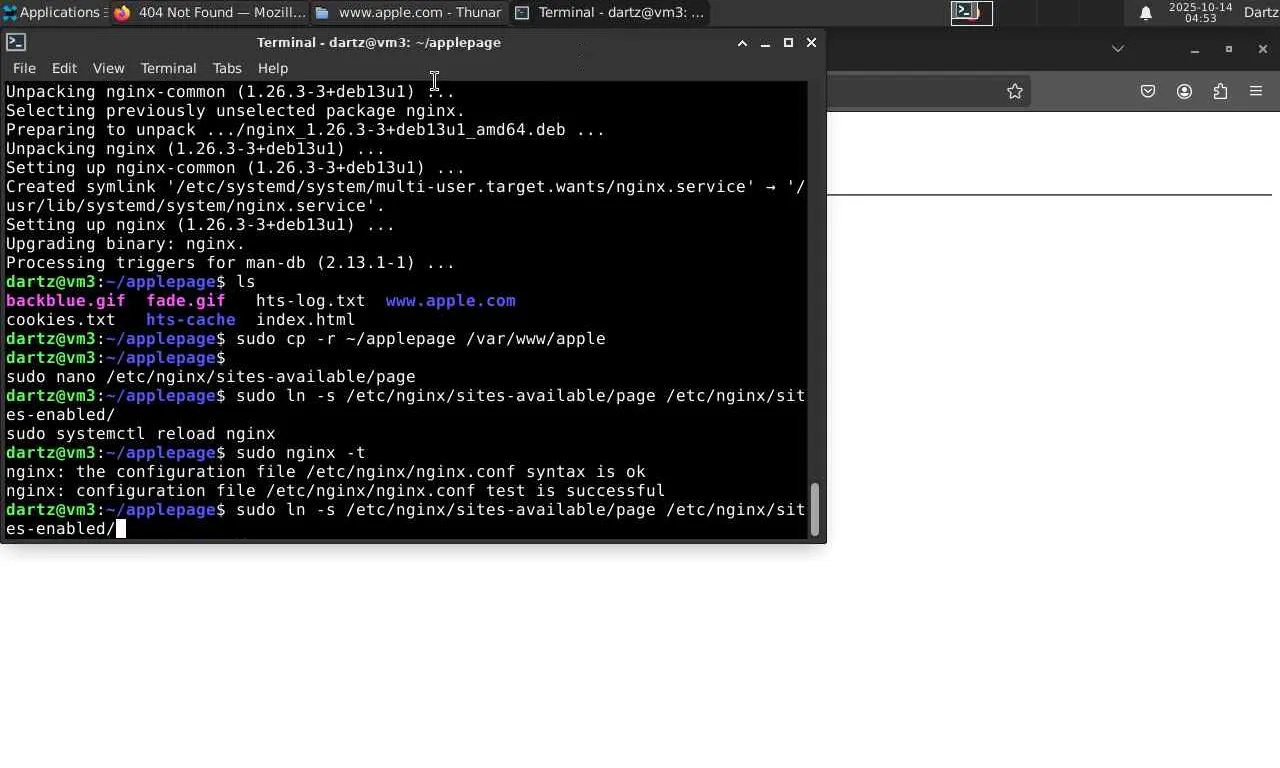Screen dimensions: 1280x768
Task: Open Firefox account icon
Action: [x=1184, y=91]
